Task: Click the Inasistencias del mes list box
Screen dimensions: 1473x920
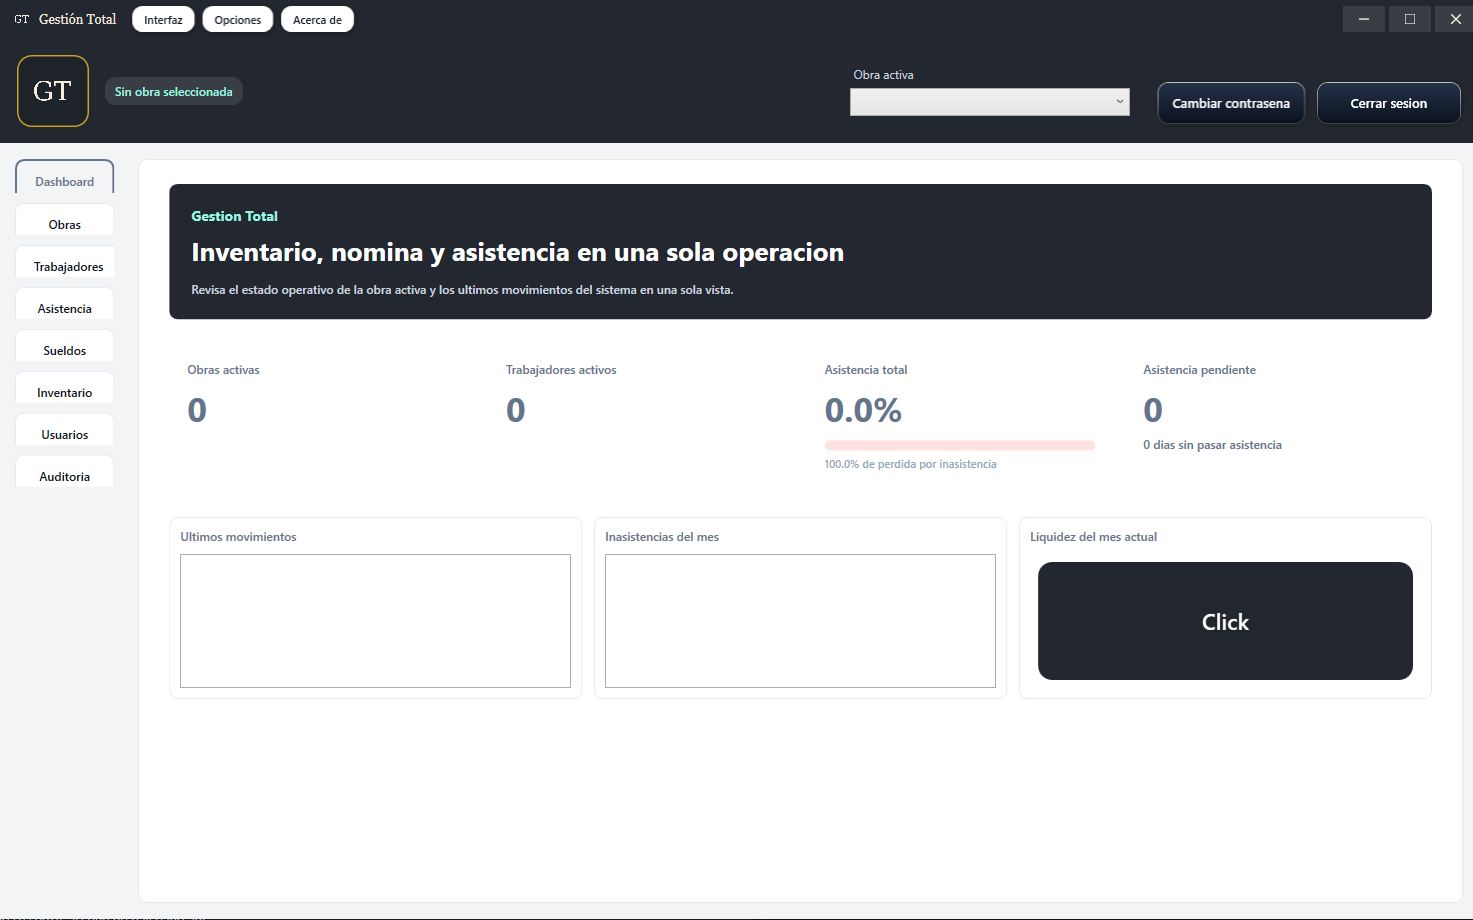Action: tap(800, 621)
